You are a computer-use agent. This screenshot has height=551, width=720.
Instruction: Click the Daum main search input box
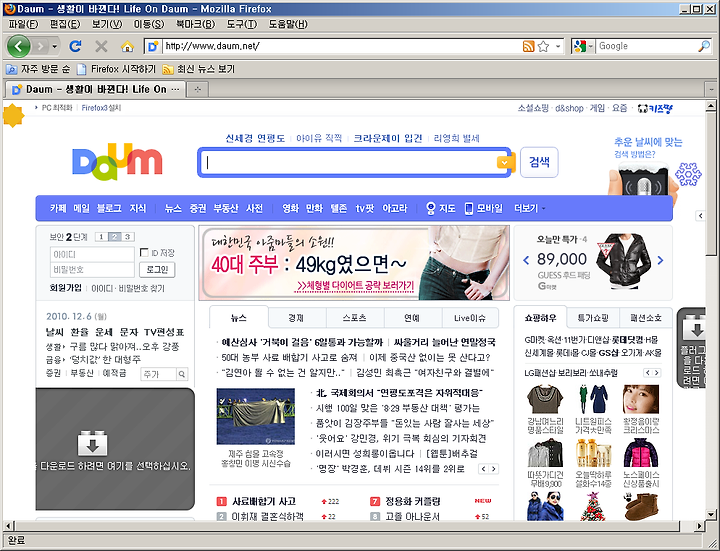[347, 162]
